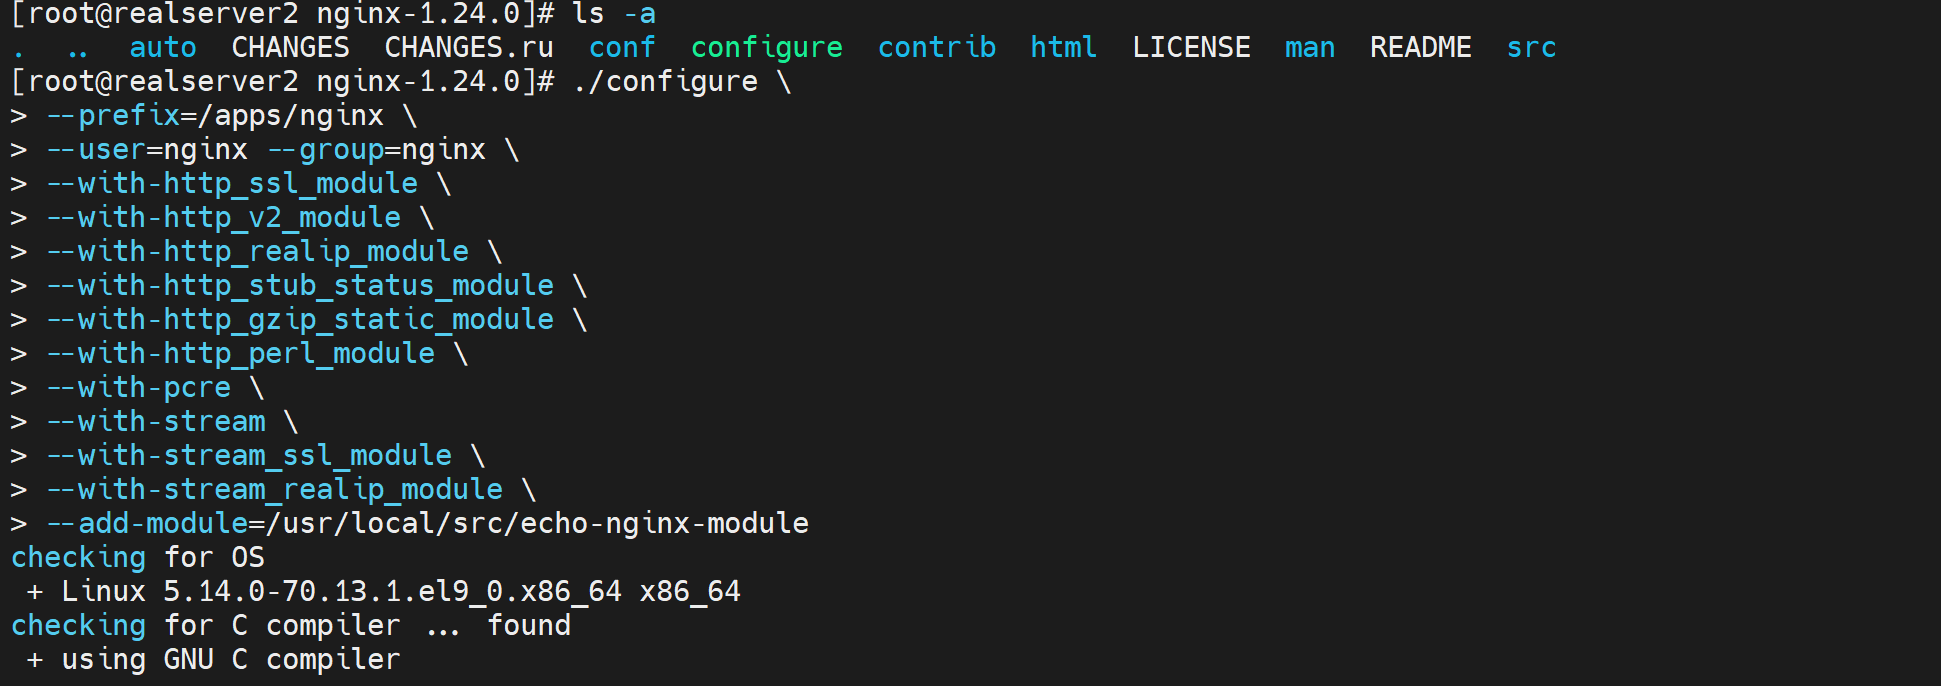Click the 'man' directory name
The height and width of the screenshot is (686, 1941).
click(1309, 48)
